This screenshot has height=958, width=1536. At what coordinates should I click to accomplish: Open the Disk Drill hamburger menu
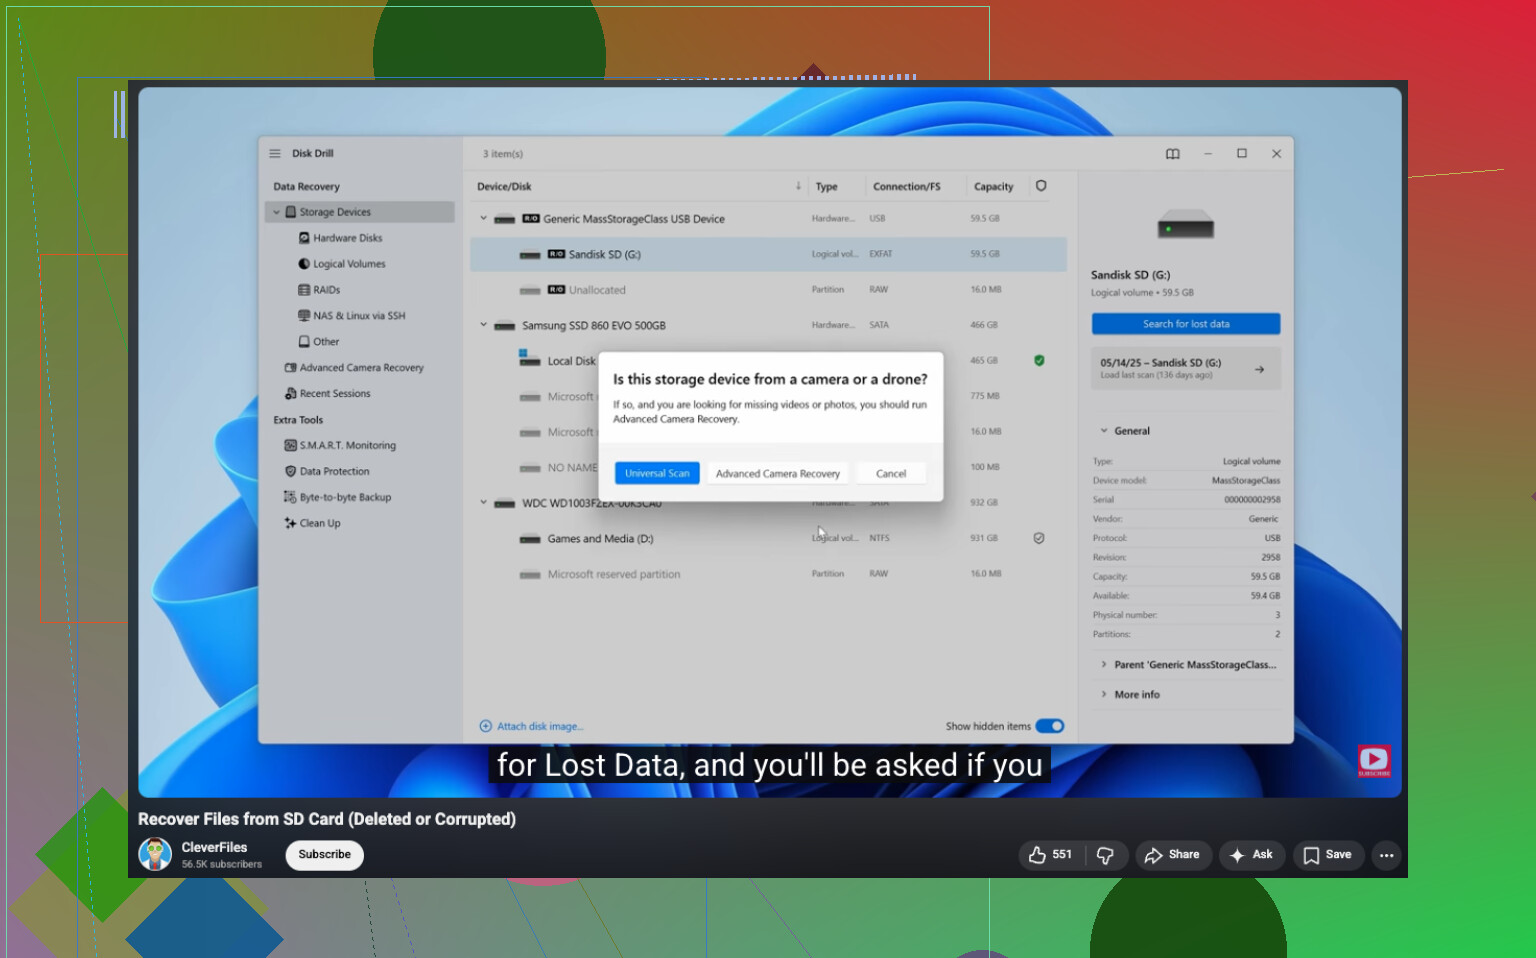(x=275, y=154)
